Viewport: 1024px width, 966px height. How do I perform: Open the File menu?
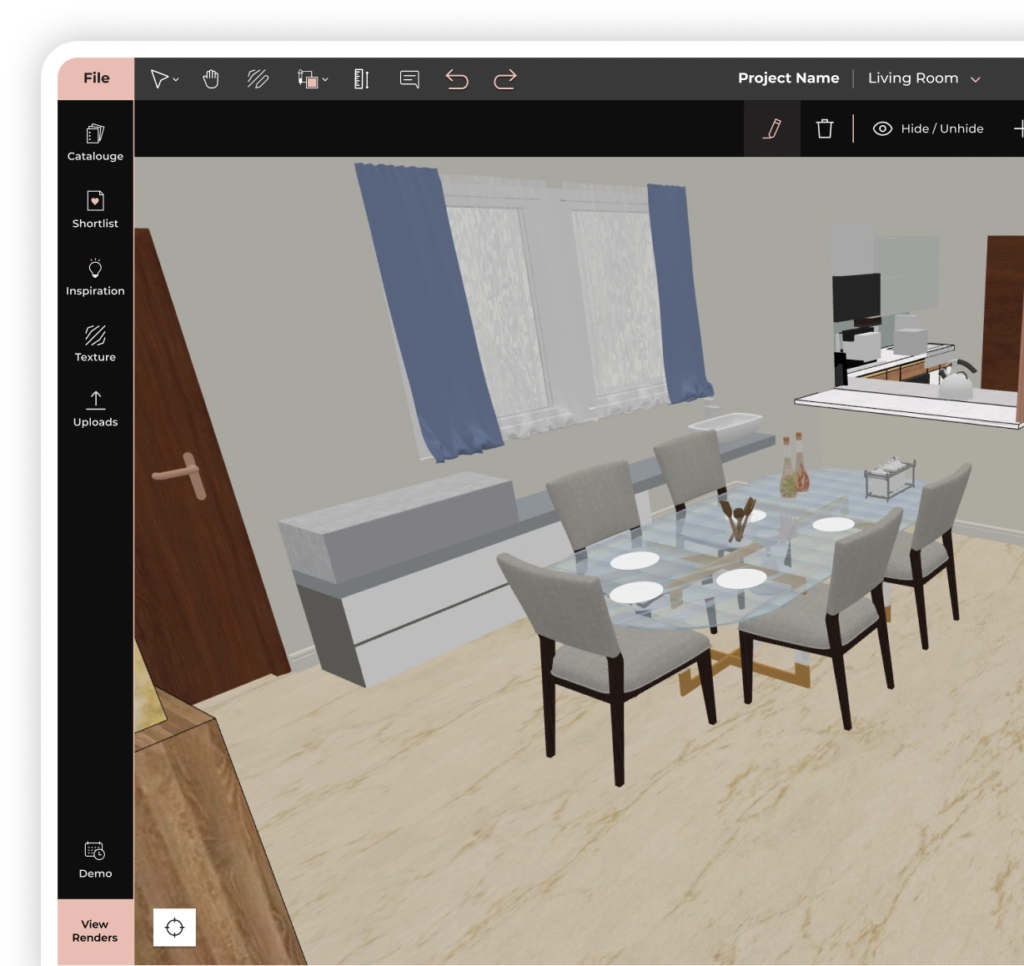(96, 78)
